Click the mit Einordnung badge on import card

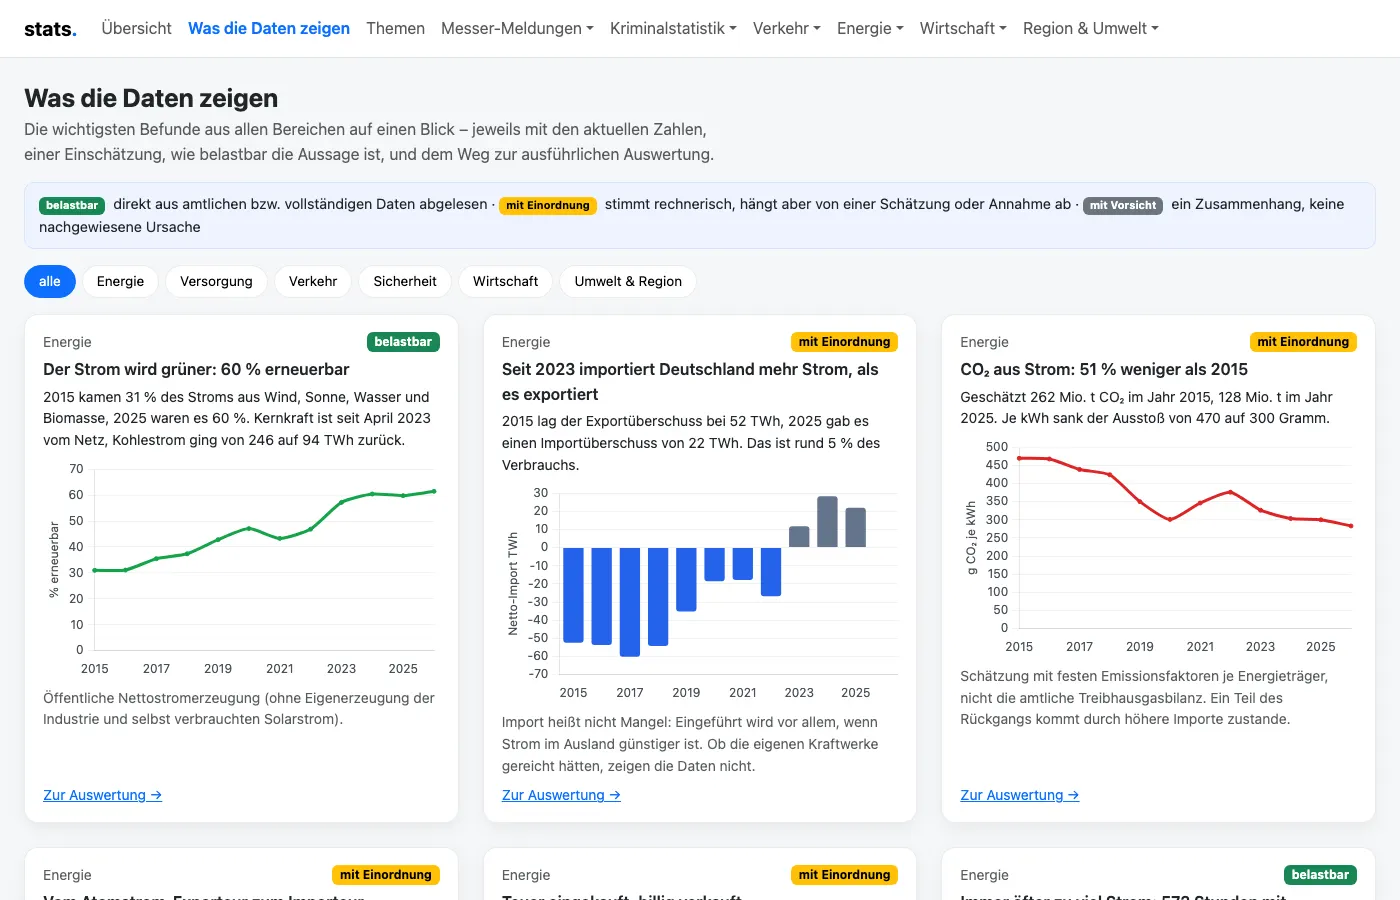click(844, 342)
